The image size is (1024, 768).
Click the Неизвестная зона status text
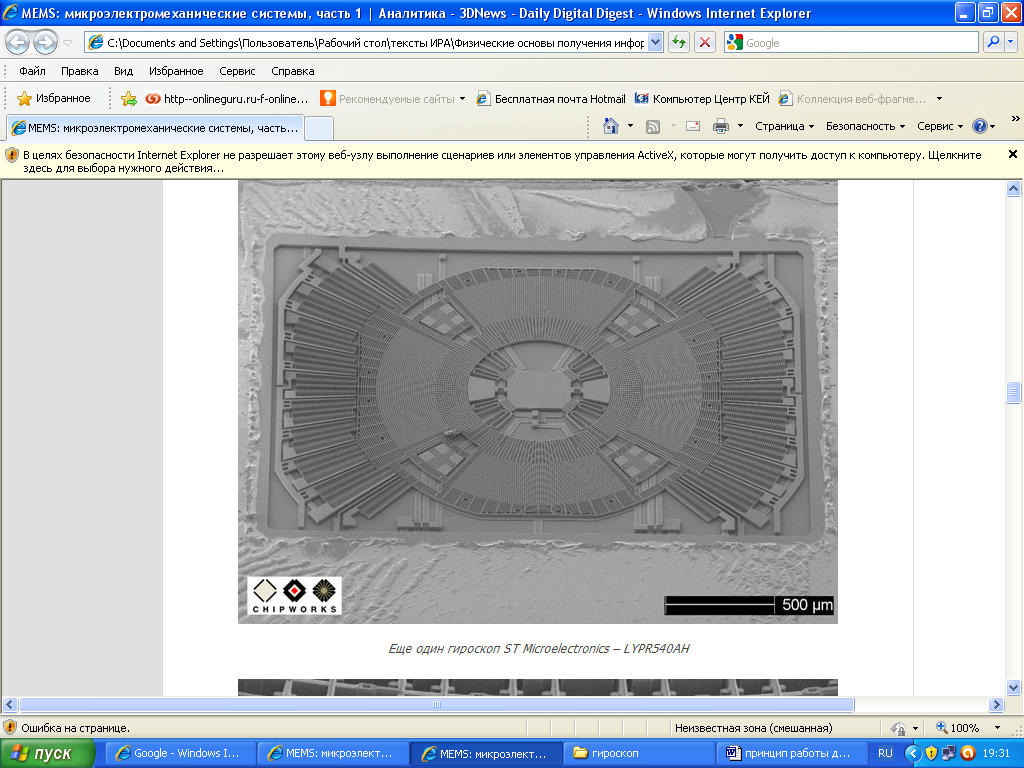(754, 728)
